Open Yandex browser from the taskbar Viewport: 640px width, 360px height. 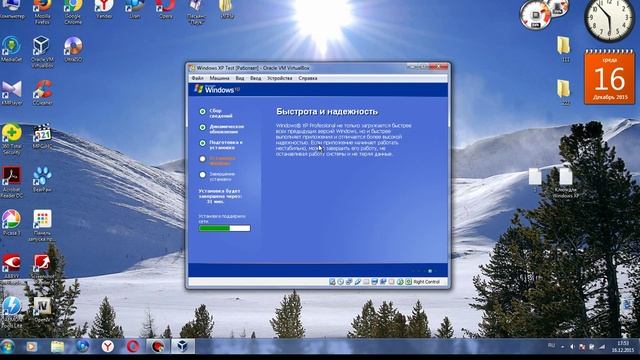(107, 347)
